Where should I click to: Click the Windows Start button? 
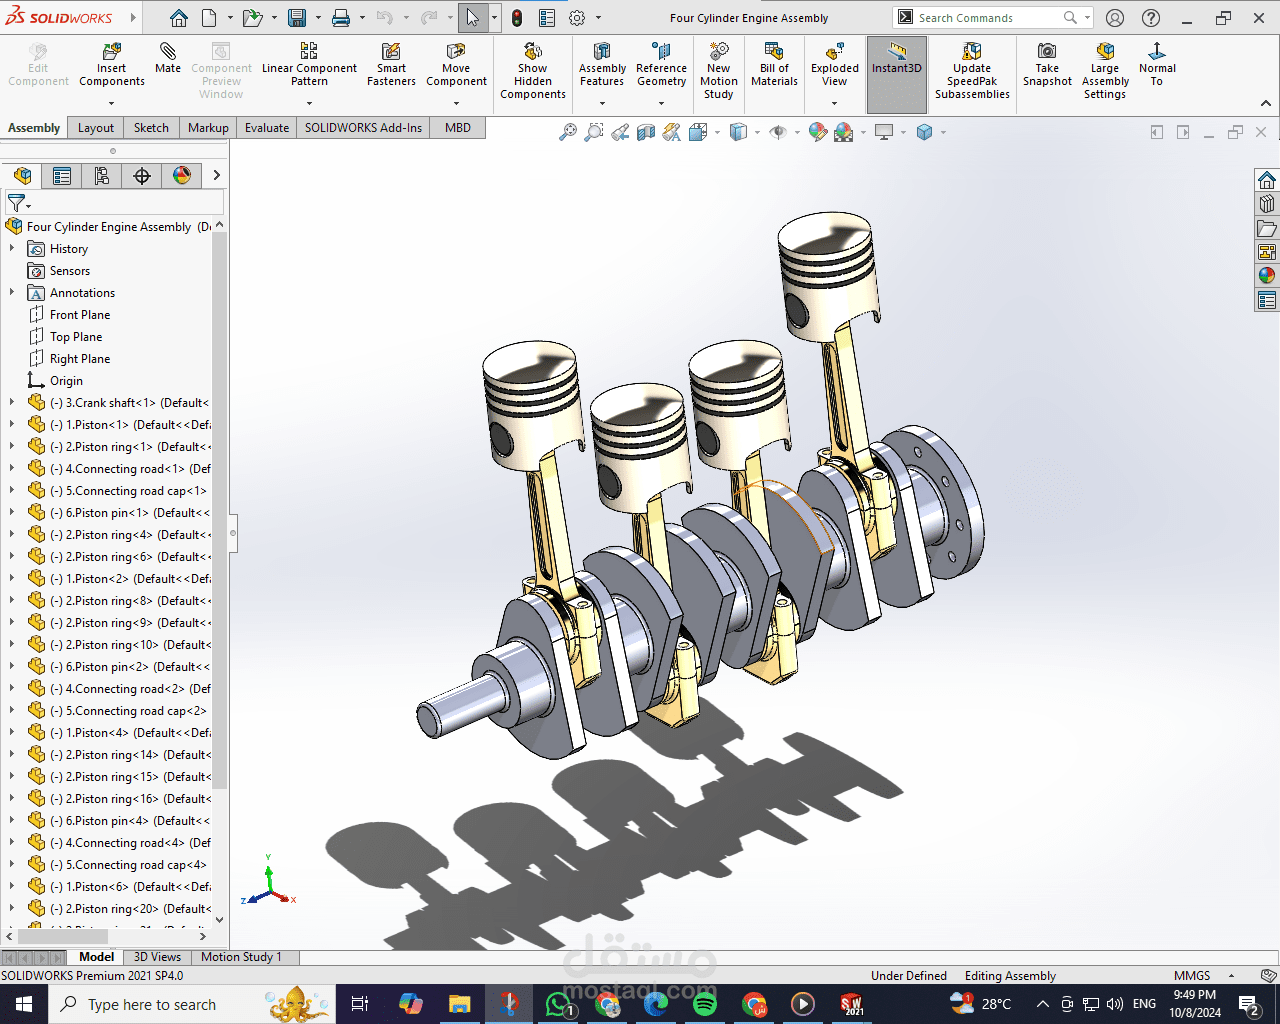23,1004
